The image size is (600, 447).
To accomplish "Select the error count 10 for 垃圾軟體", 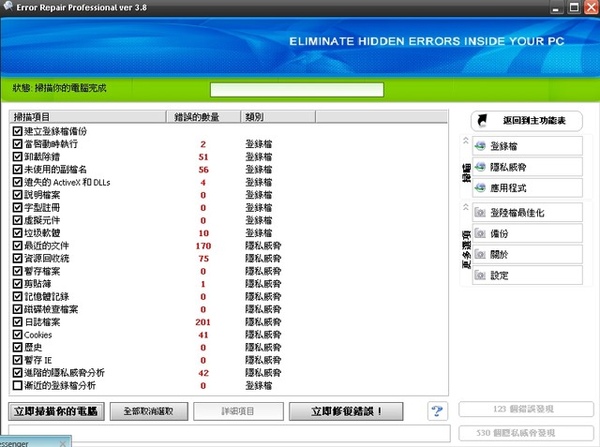I will (204, 233).
